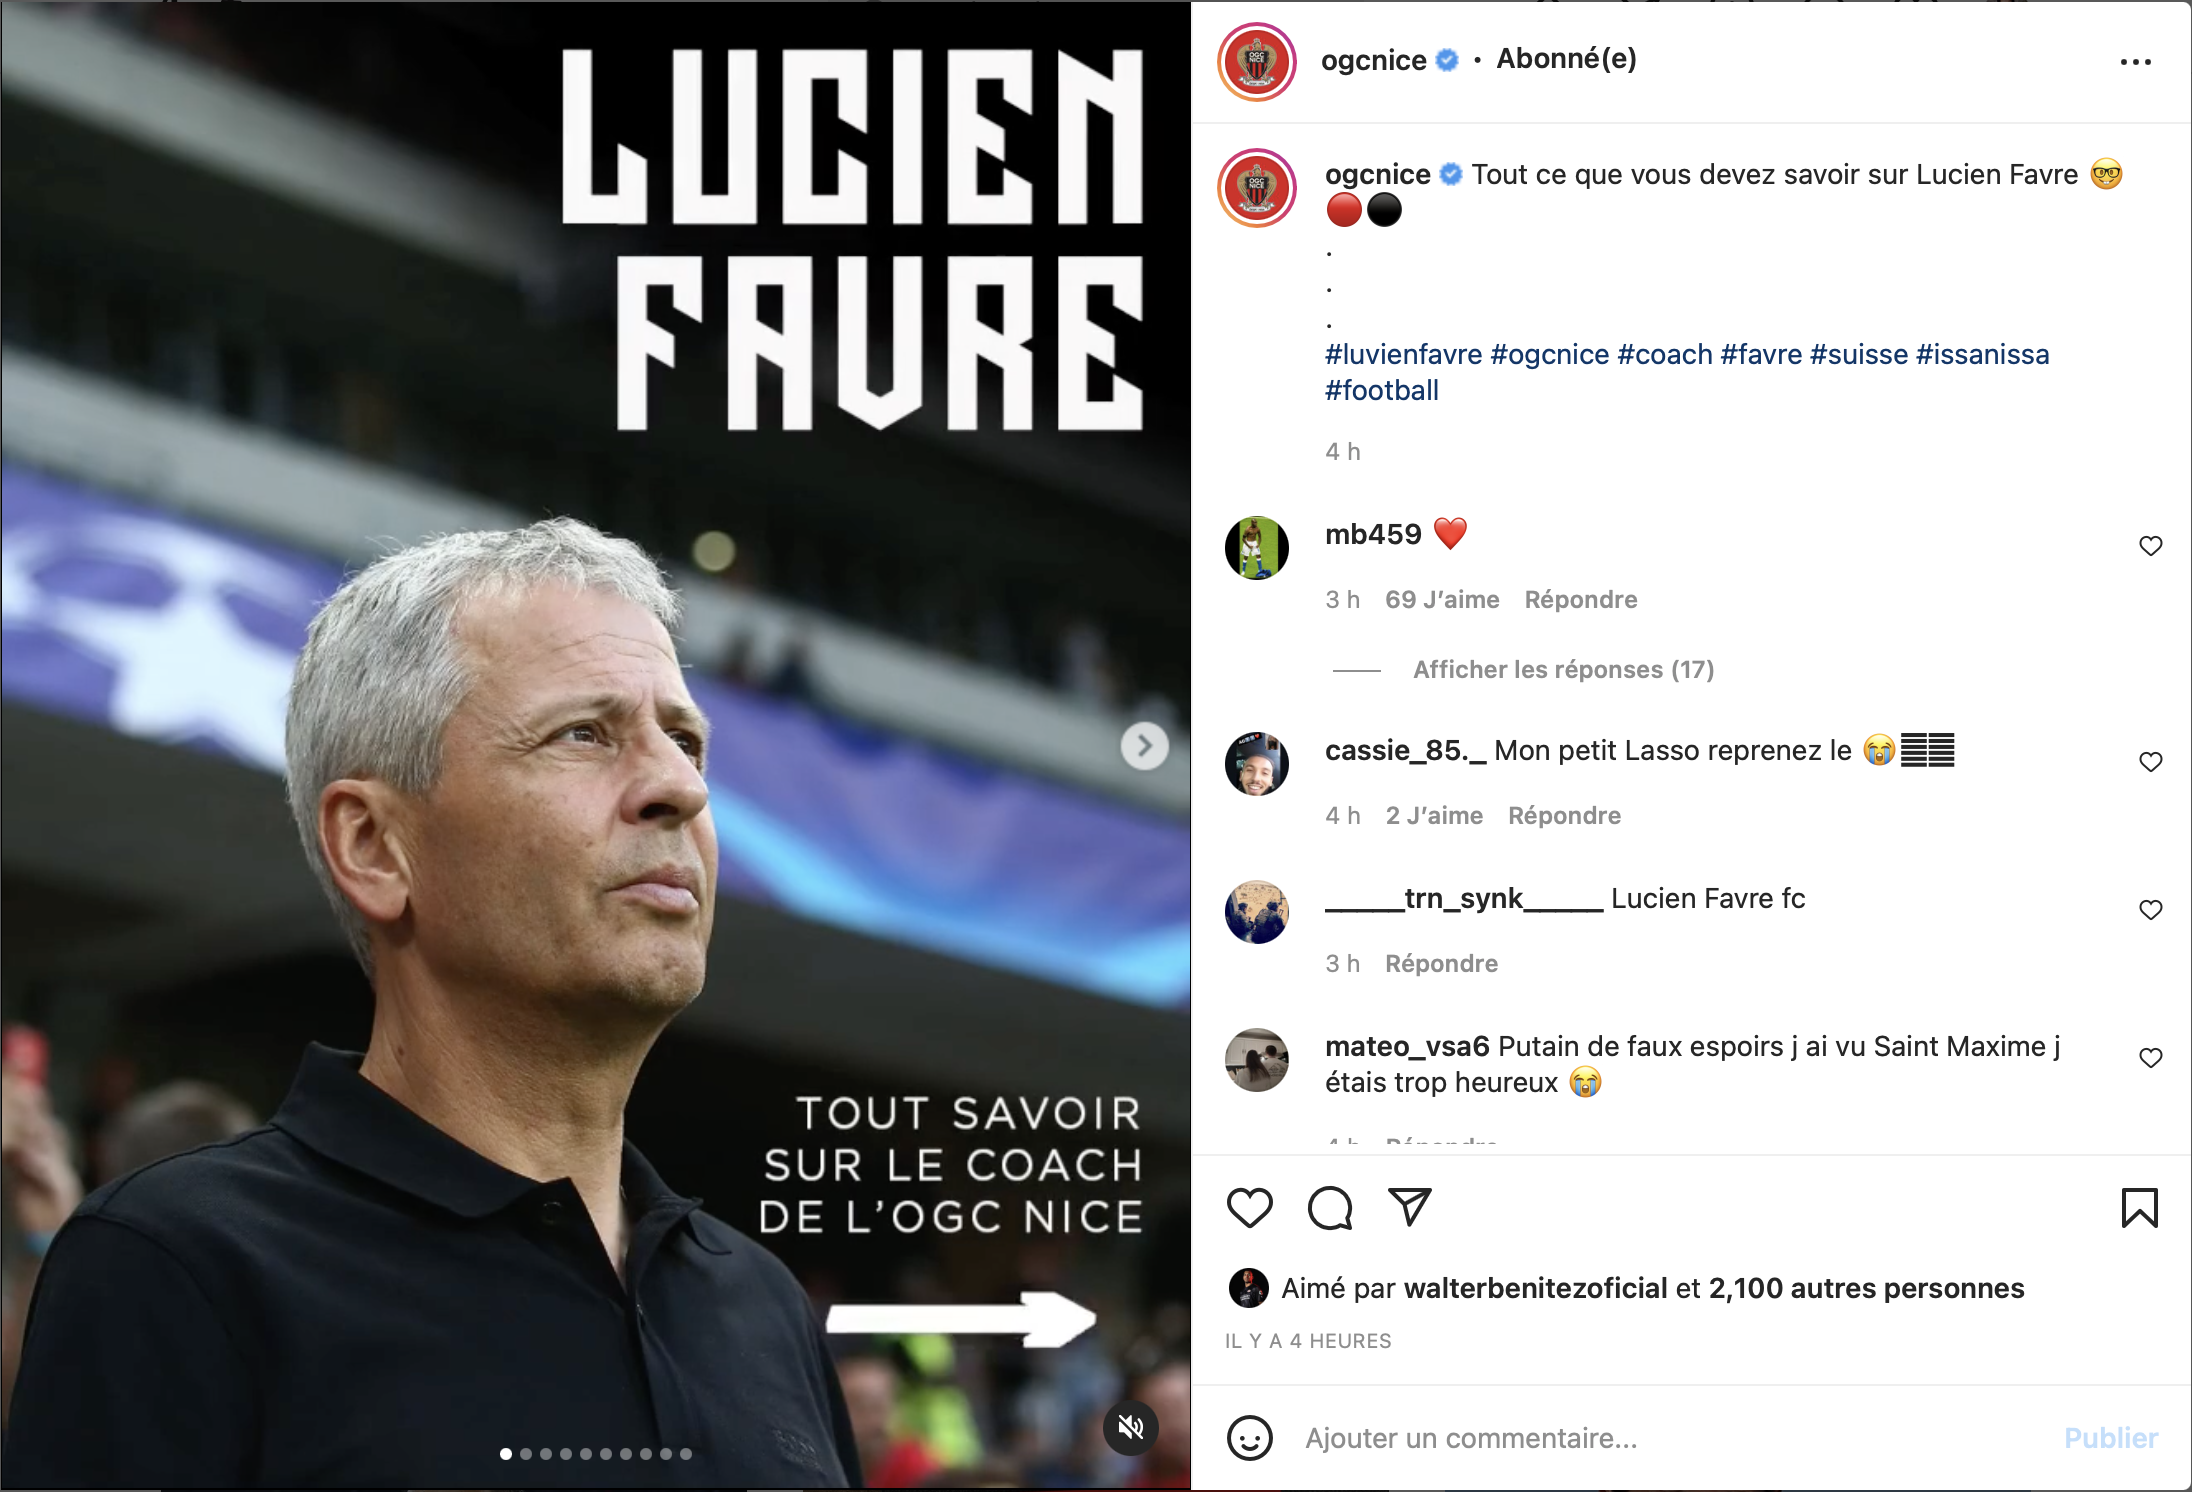Unmute the video with the speaker icon

[x=1131, y=1427]
